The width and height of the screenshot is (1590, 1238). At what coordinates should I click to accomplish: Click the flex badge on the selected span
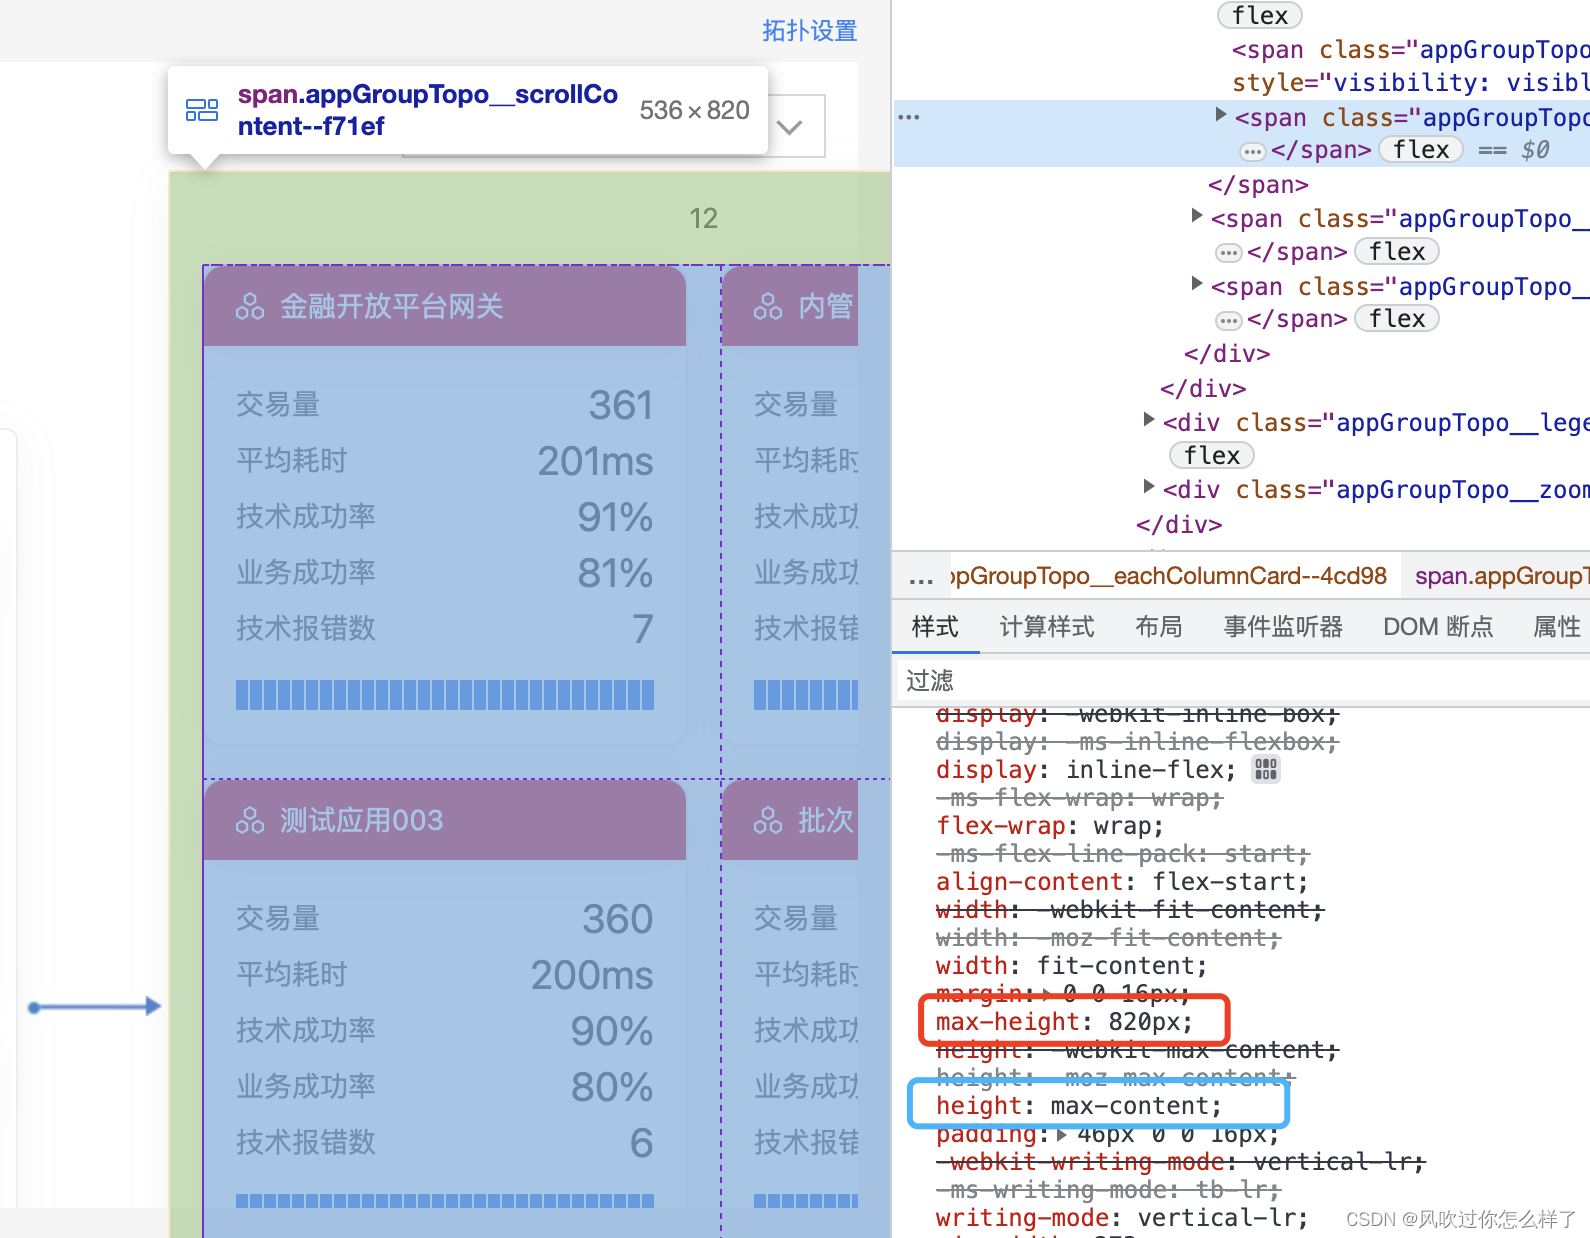1421,150
